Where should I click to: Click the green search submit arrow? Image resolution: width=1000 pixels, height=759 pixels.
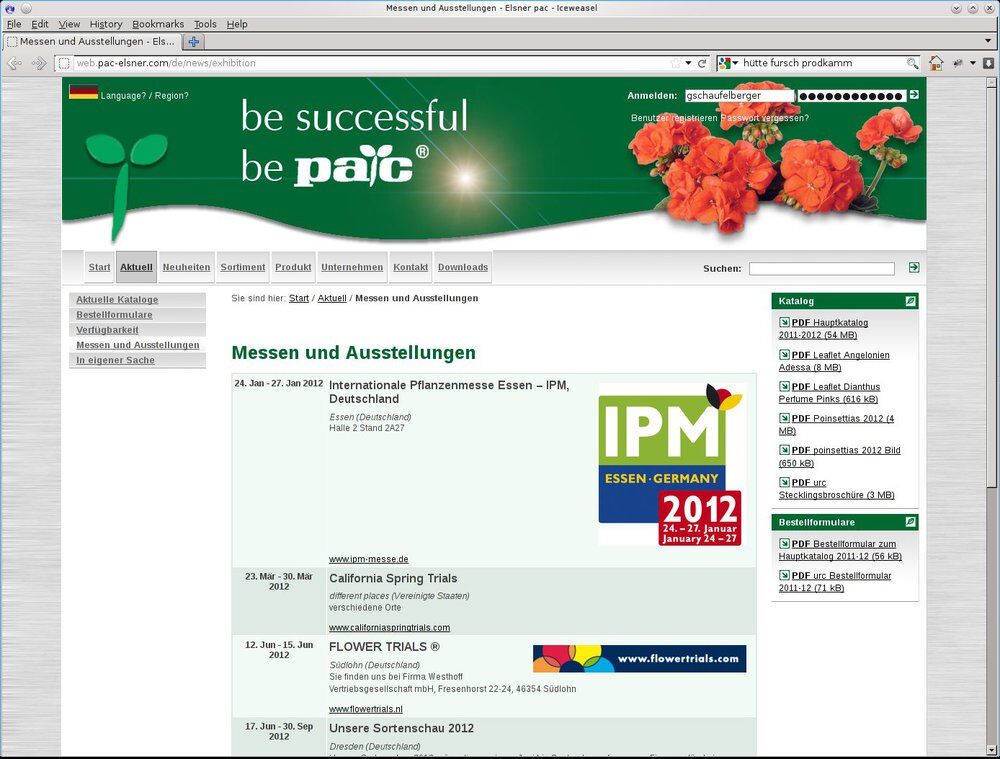click(x=914, y=268)
